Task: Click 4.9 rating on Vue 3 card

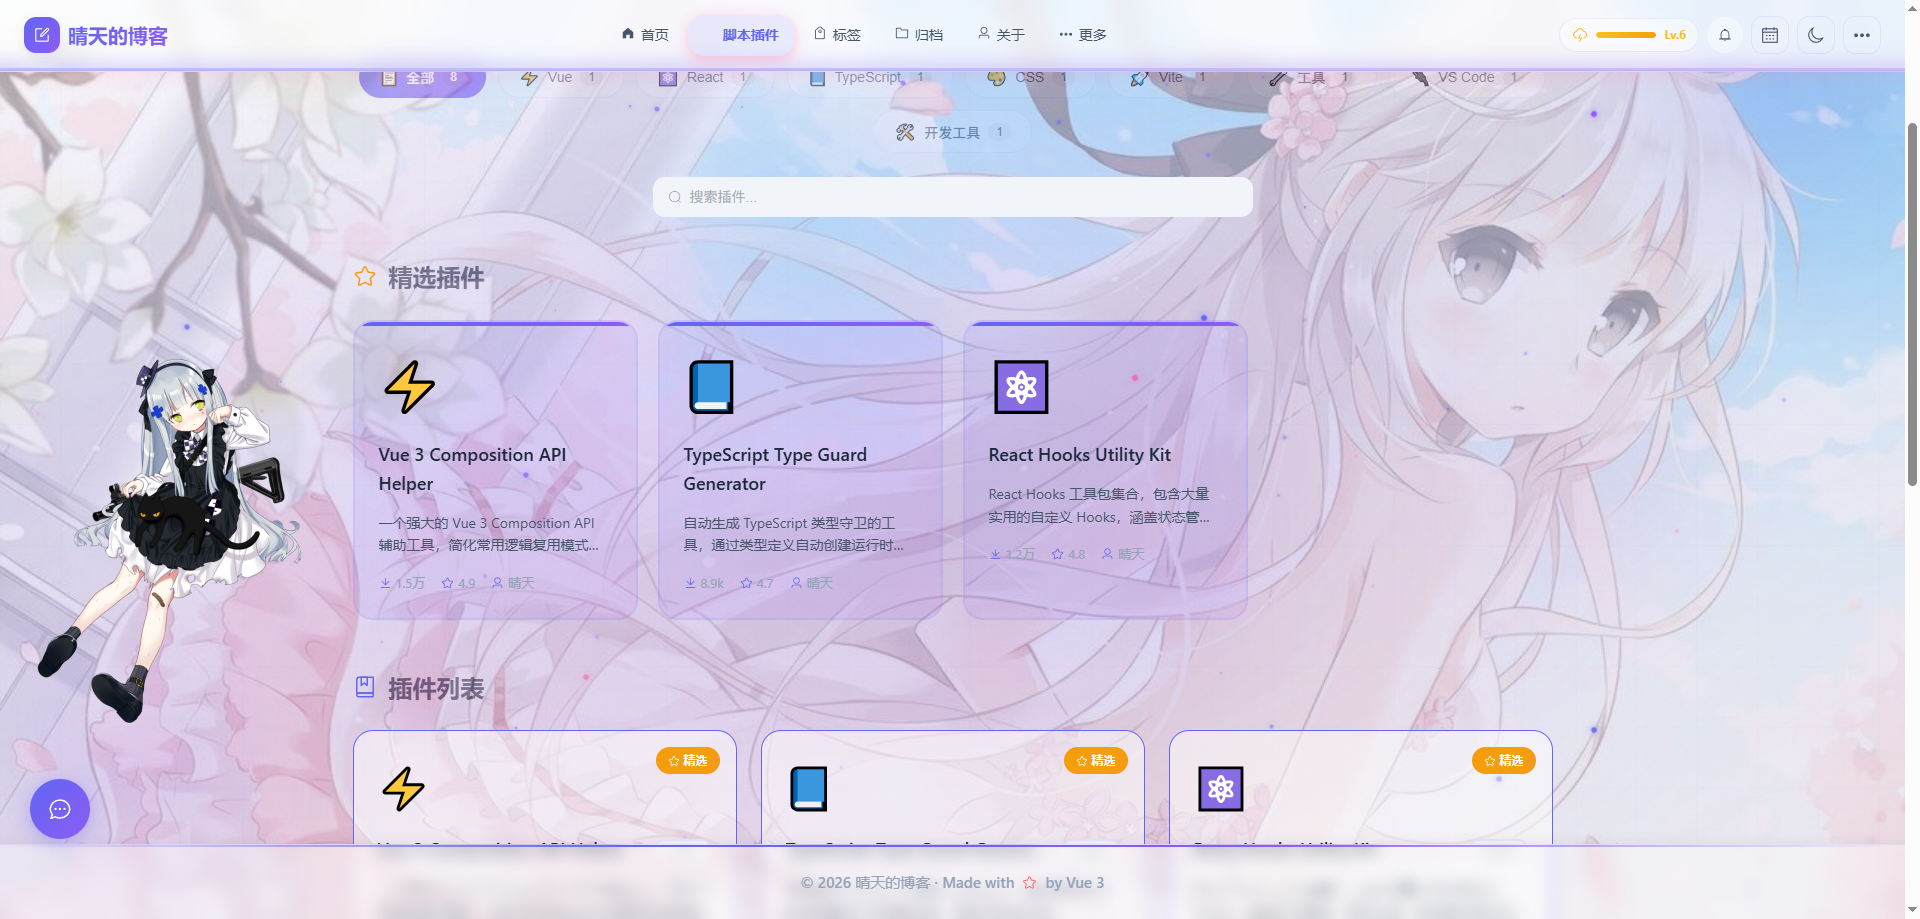Action: (x=459, y=583)
